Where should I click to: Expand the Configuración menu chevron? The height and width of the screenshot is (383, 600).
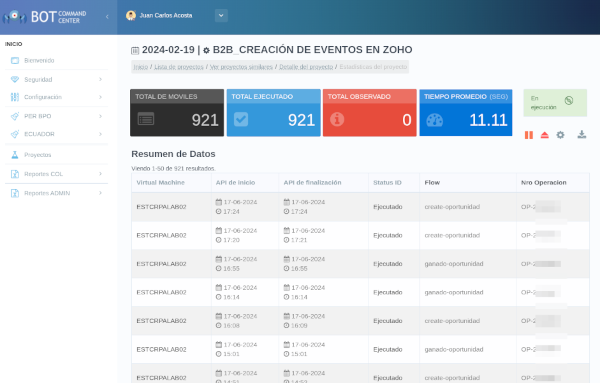[x=100, y=97]
